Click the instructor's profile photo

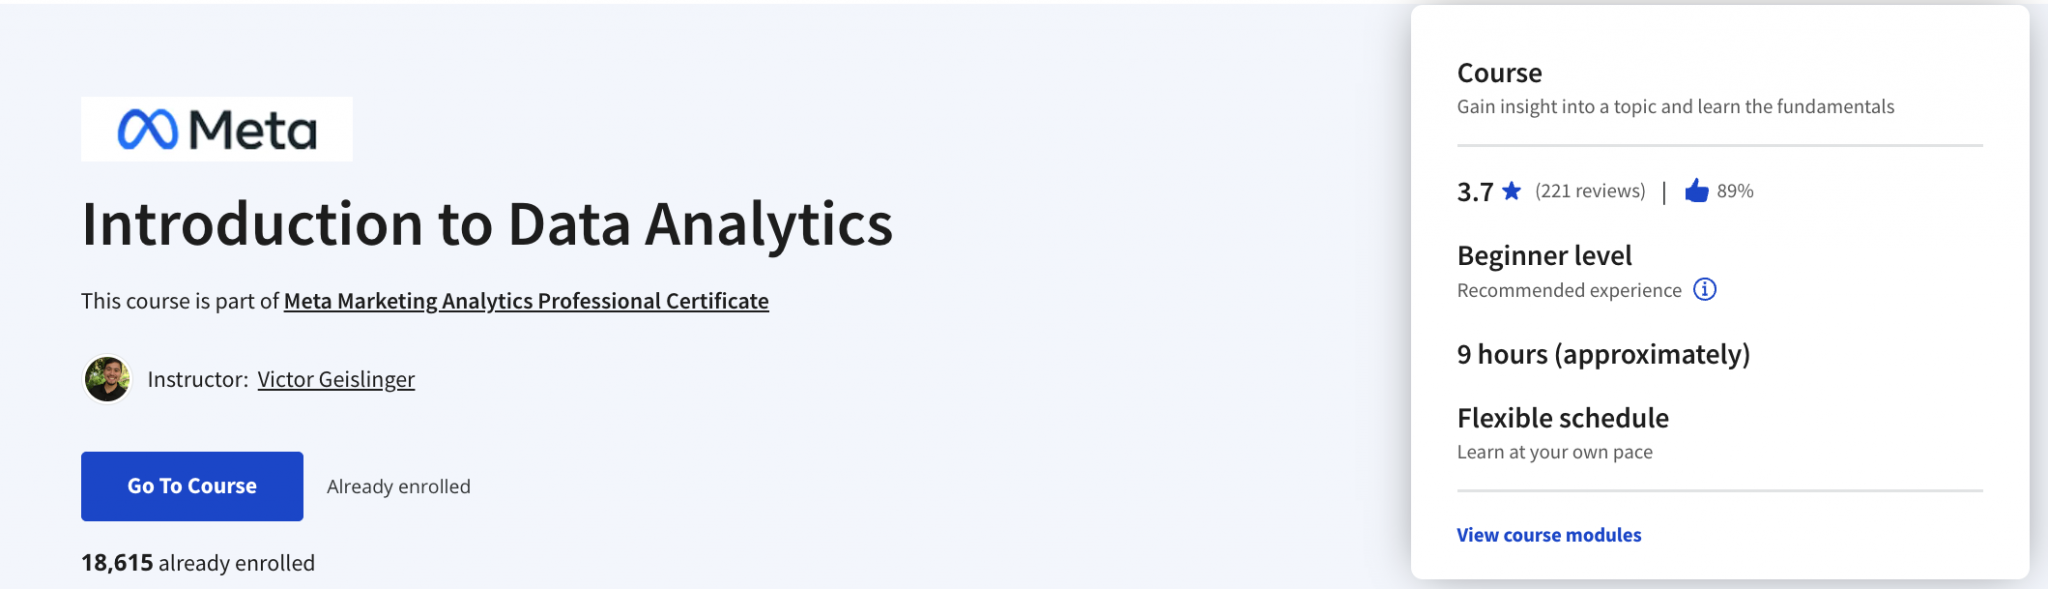(x=107, y=379)
